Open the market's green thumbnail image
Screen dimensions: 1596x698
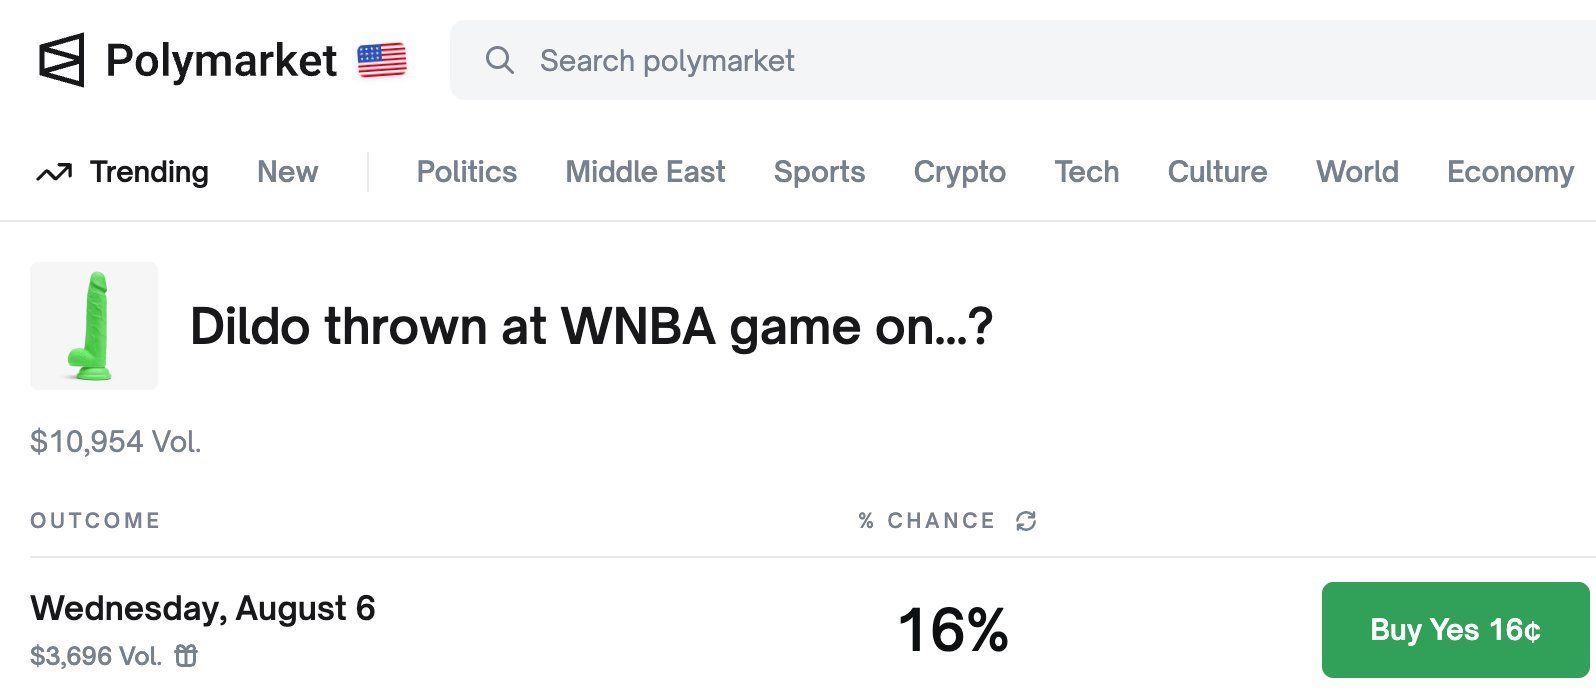pyautogui.click(x=94, y=326)
